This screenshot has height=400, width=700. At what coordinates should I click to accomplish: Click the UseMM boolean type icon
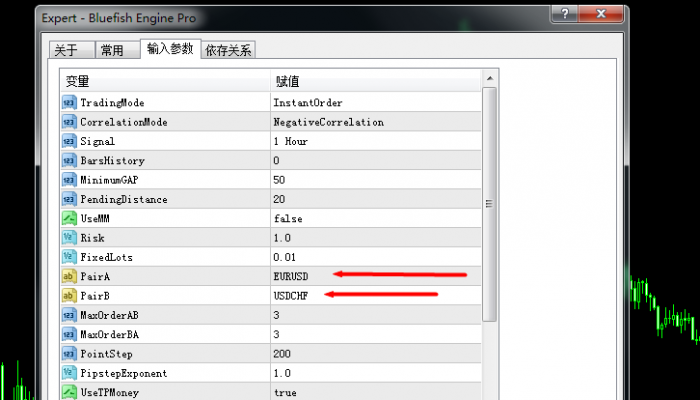click(69, 218)
